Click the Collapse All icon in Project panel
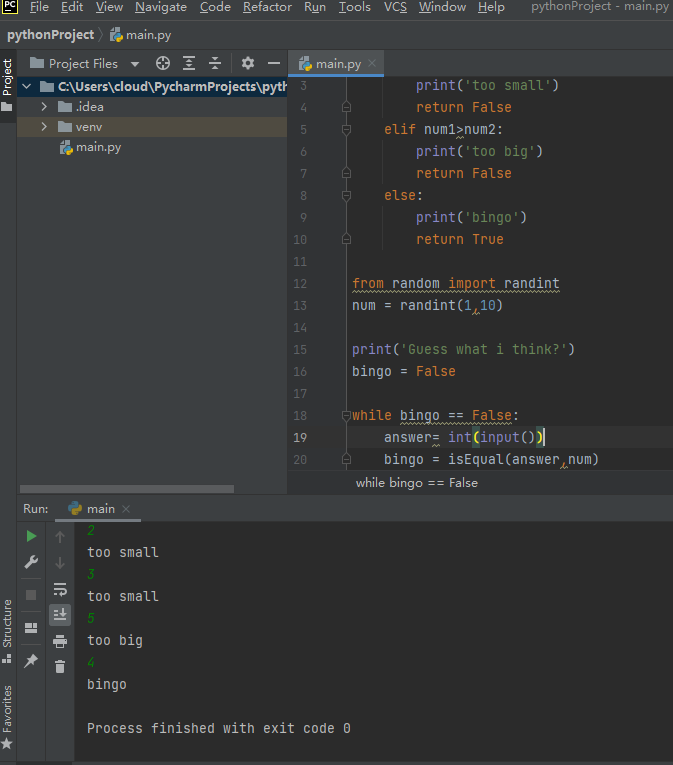Image resolution: width=673 pixels, height=765 pixels. point(214,63)
